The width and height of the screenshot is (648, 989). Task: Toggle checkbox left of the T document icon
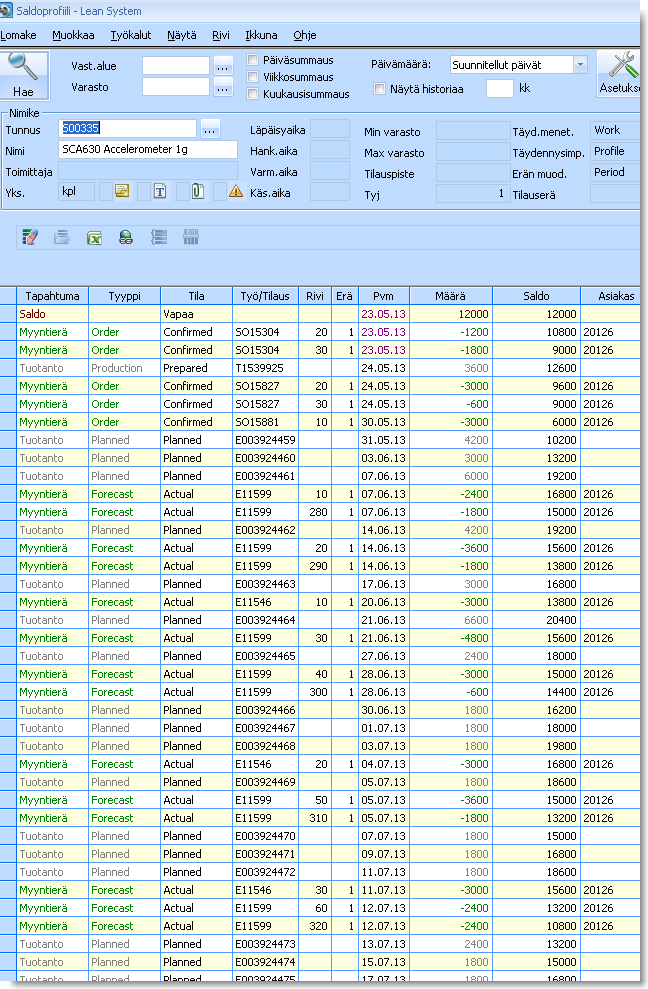pos(143,192)
